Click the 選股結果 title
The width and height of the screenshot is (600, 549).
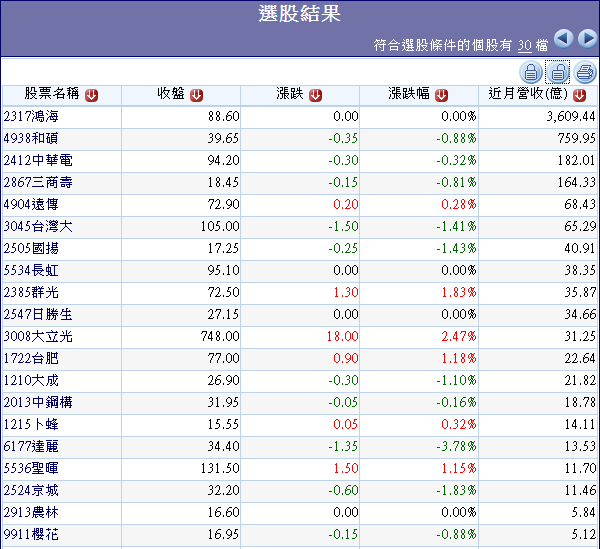tap(299, 14)
